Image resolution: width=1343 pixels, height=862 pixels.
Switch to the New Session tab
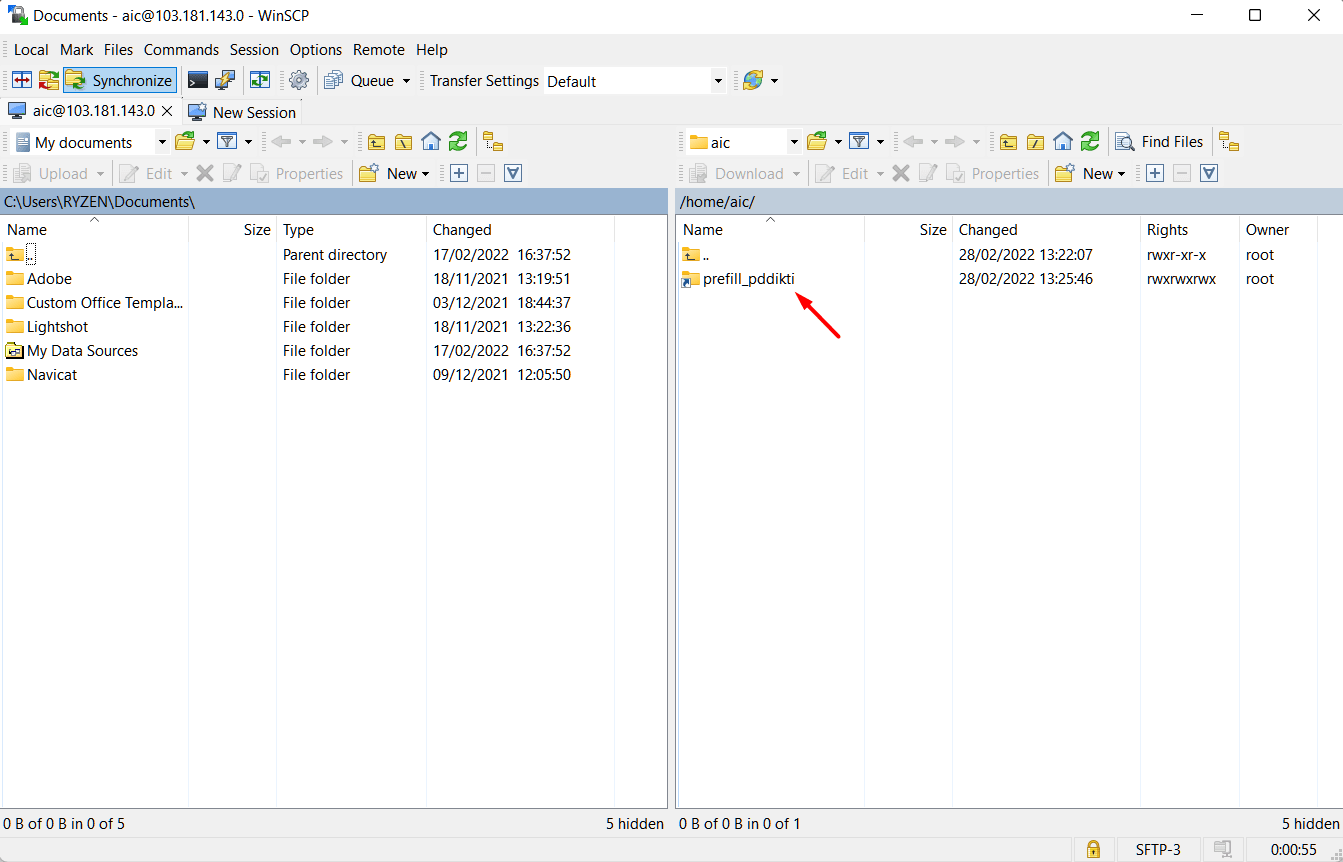(x=243, y=112)
